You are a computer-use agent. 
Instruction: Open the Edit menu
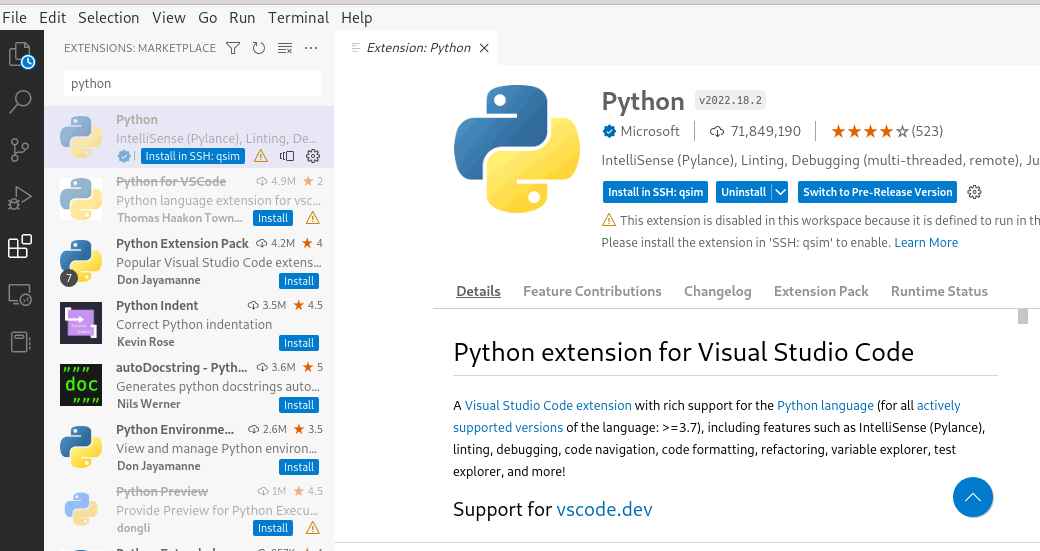pos(52,18)
